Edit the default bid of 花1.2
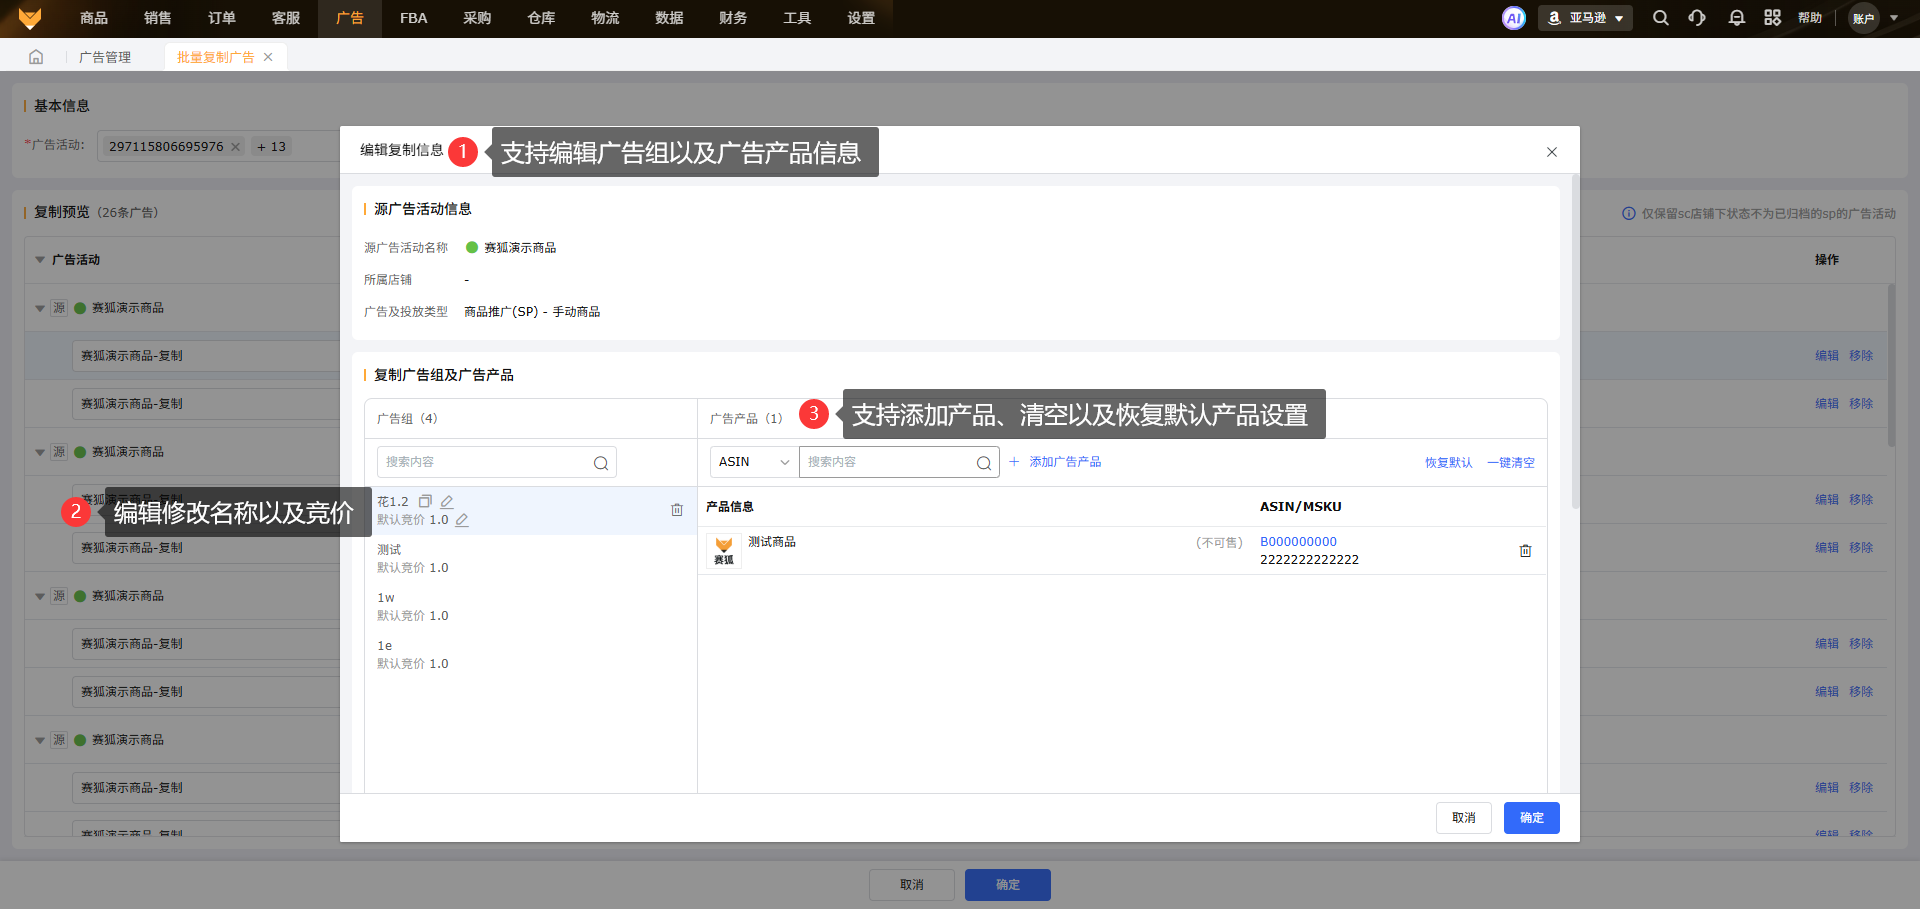 coord(462,520)
